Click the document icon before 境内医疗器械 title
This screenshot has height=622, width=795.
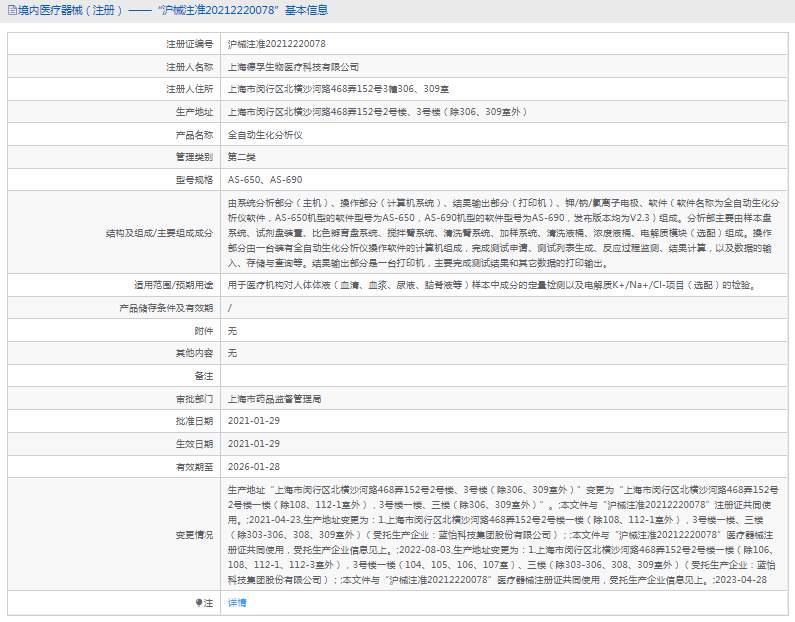pyautogui.click(x=12, y=10)
